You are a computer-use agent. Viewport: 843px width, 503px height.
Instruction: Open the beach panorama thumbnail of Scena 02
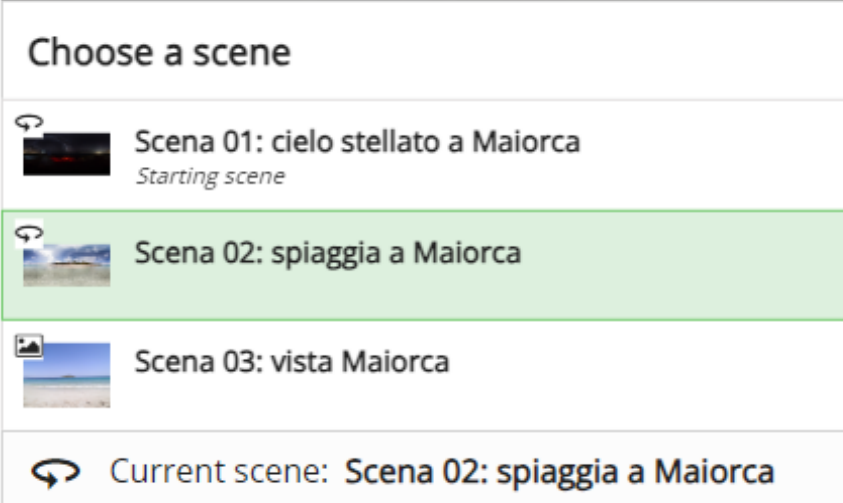pos(67,265)
